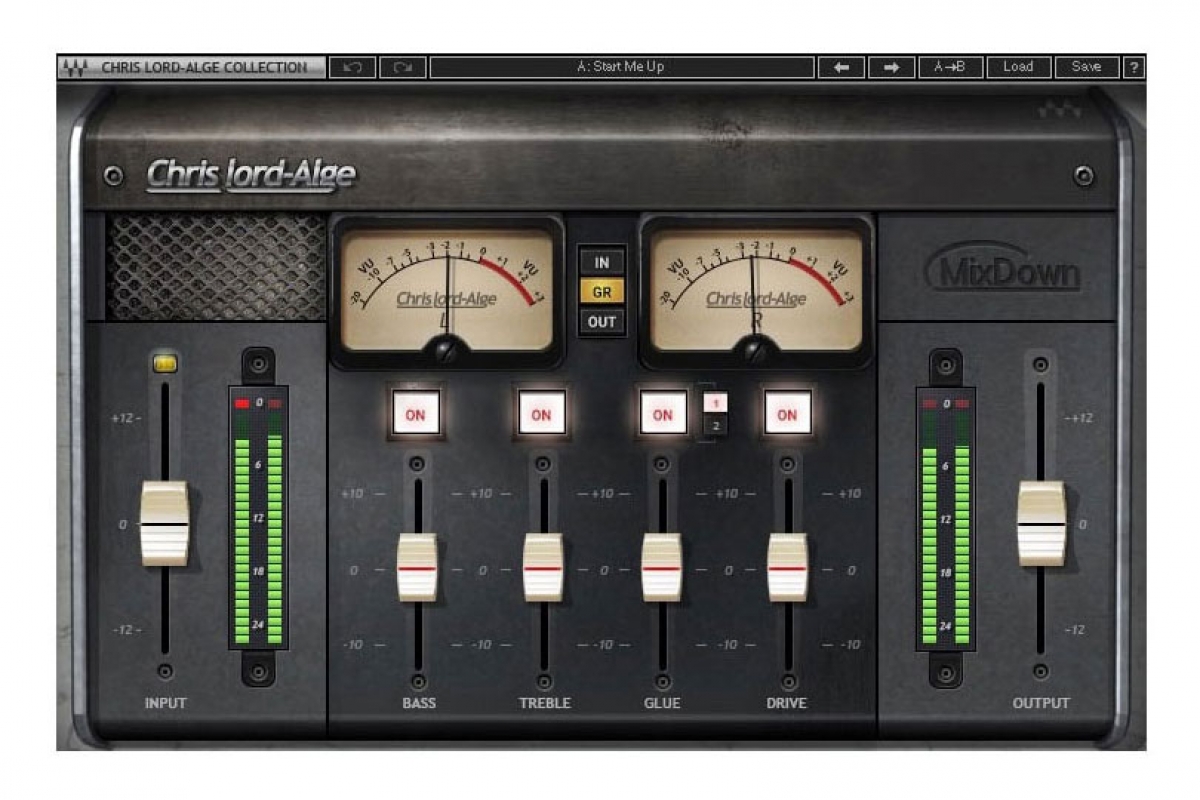Select Glue mode 1
This screenshot has width=1200, height=800.
(x=716, y=402)
